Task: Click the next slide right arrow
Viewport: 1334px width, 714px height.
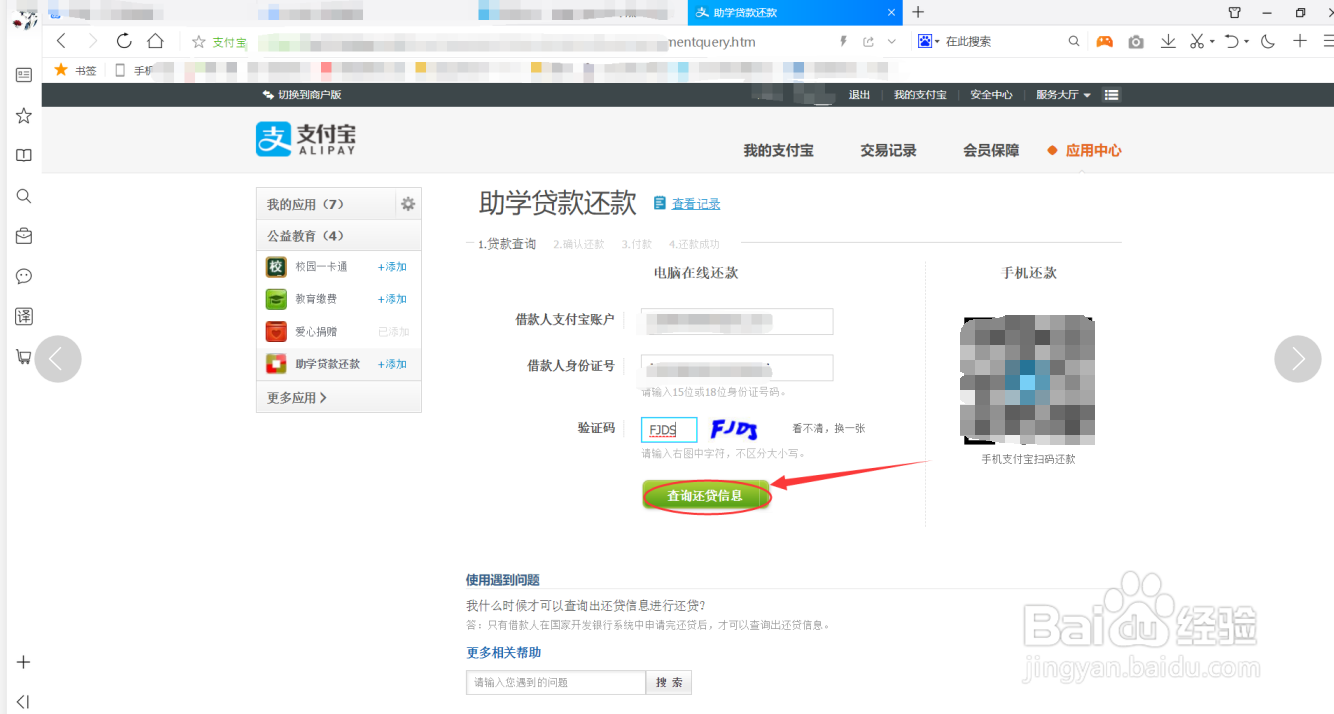Action: point(1298,358)
